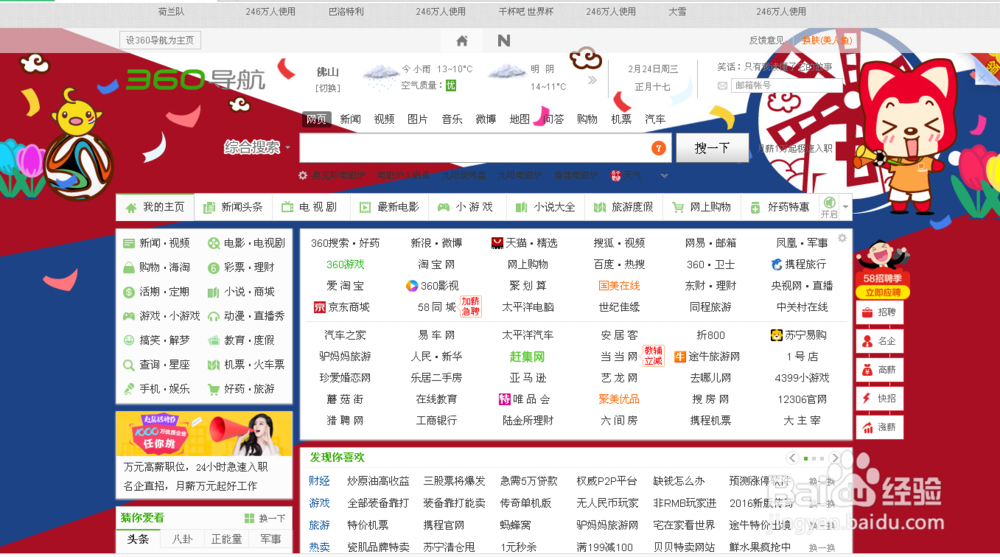Open 涨薪 sidebar button
This screenshot has width=1000, height=557.
tap(879, 427)
